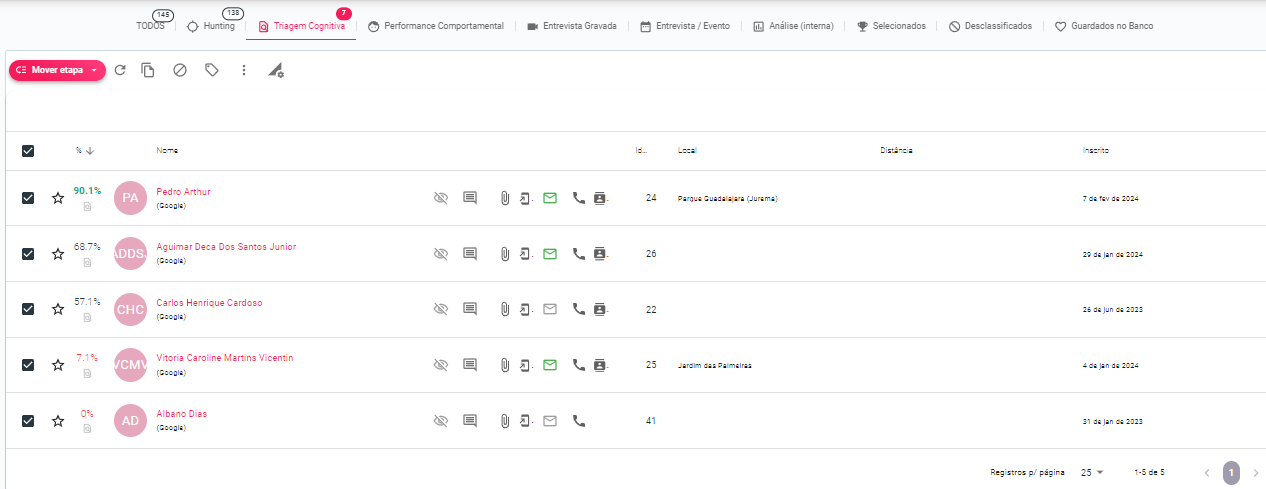Image resolution: width=1266 pixels, height=489 pixels.
Task: Click the green email icon for Aguimar Deca
Action: (x=549, y=254)
